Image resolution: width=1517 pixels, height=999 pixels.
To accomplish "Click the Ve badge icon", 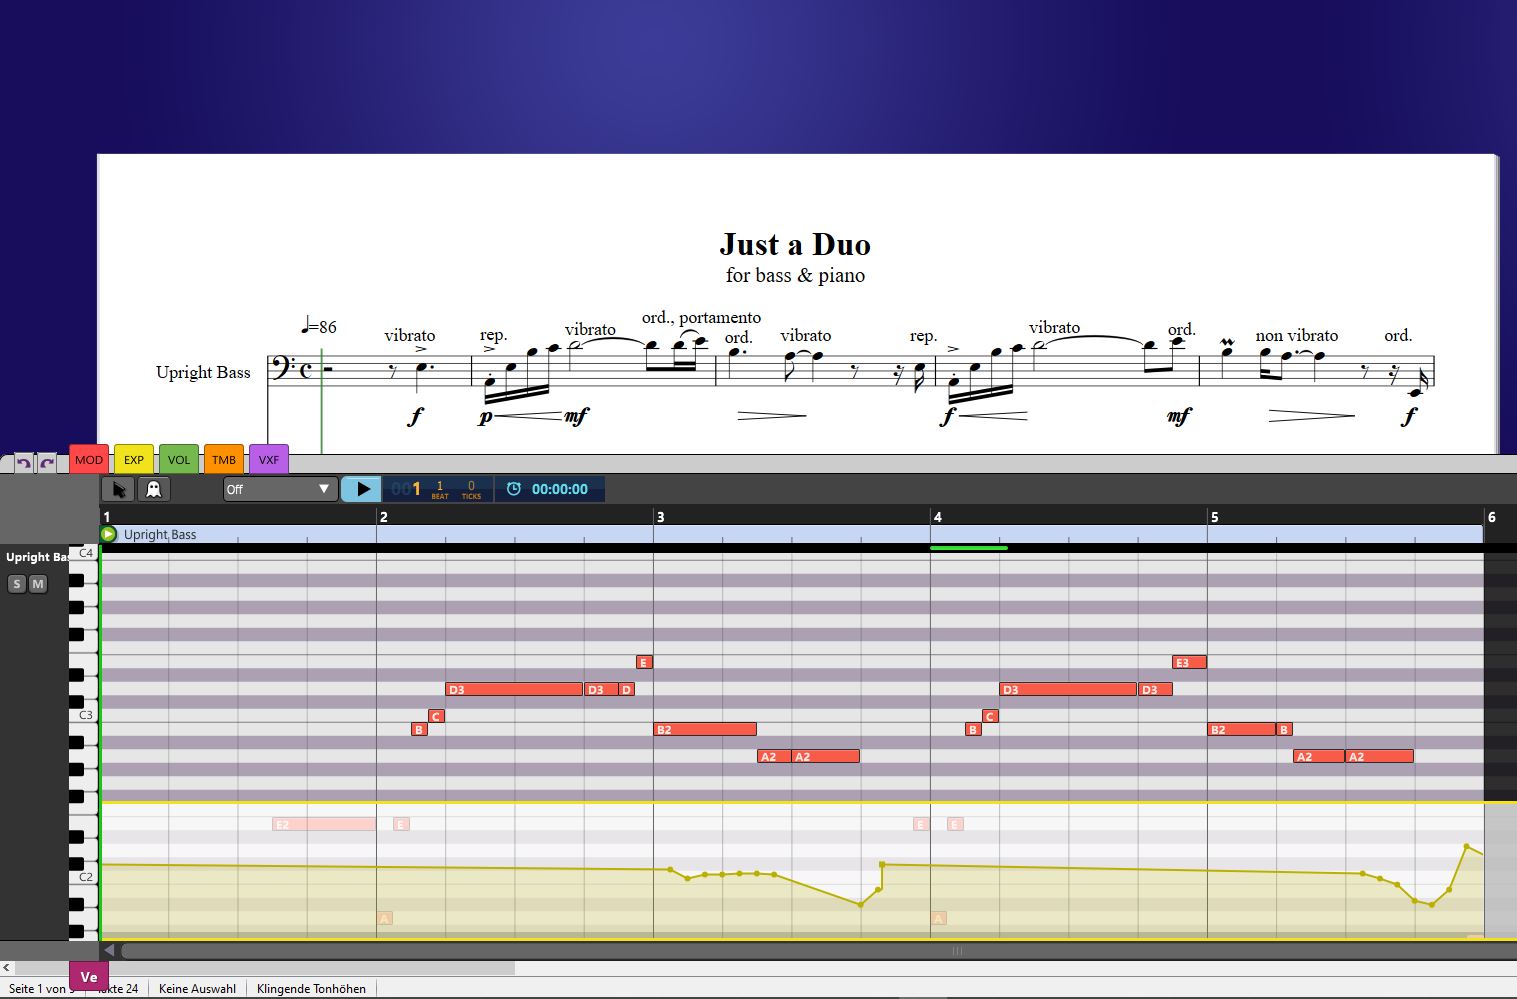I will coord(89,977).
